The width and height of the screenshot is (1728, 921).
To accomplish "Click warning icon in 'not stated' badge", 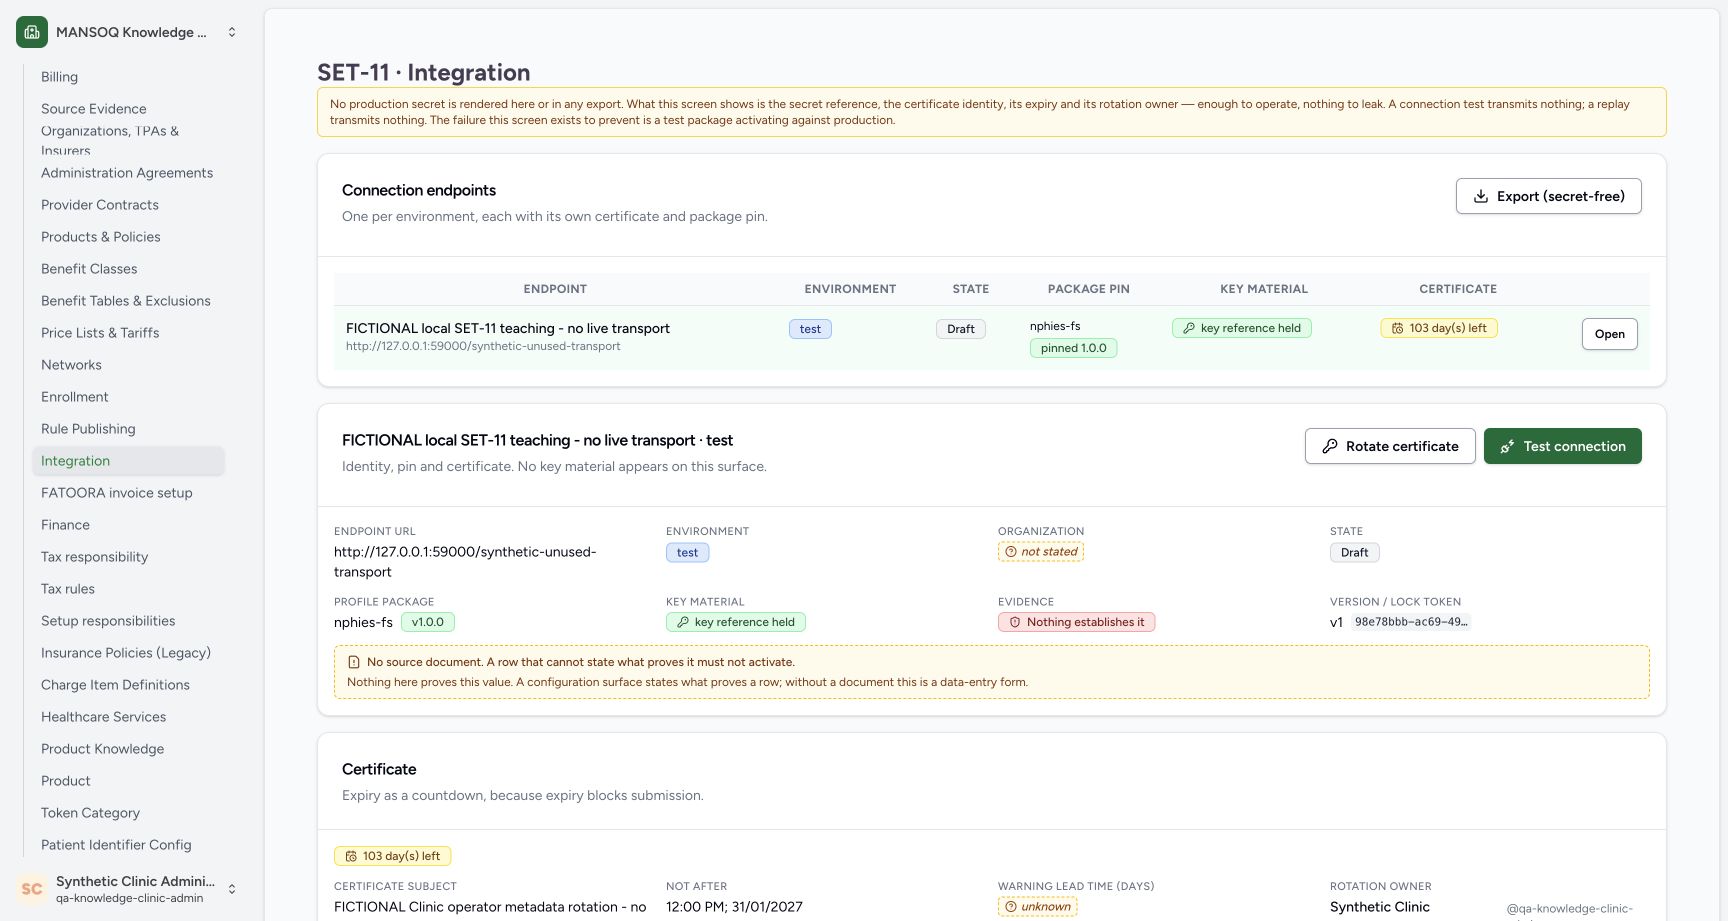I will tap(1011, 552).
